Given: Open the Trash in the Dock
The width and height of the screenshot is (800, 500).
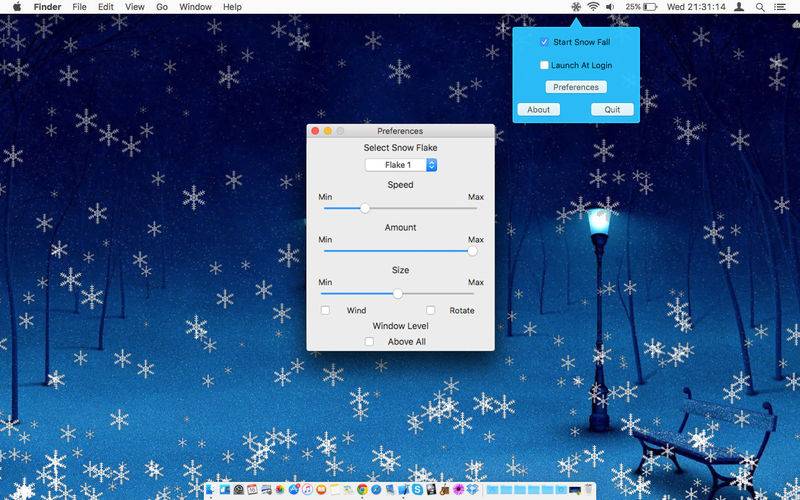Looking at the screenshot, I should pos(588,490).
